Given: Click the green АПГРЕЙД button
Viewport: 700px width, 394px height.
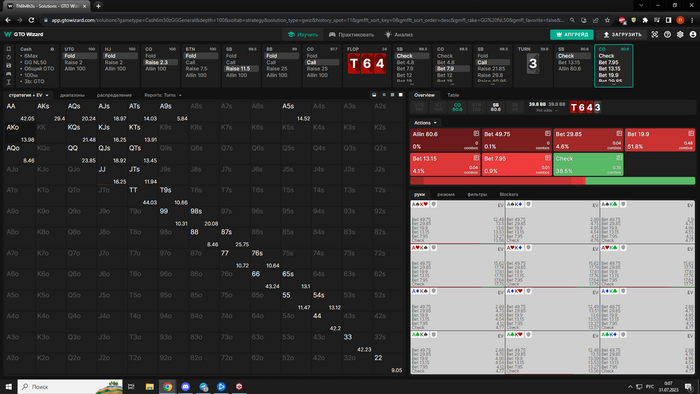Looking at the screenshot, I should click(572, 34).
